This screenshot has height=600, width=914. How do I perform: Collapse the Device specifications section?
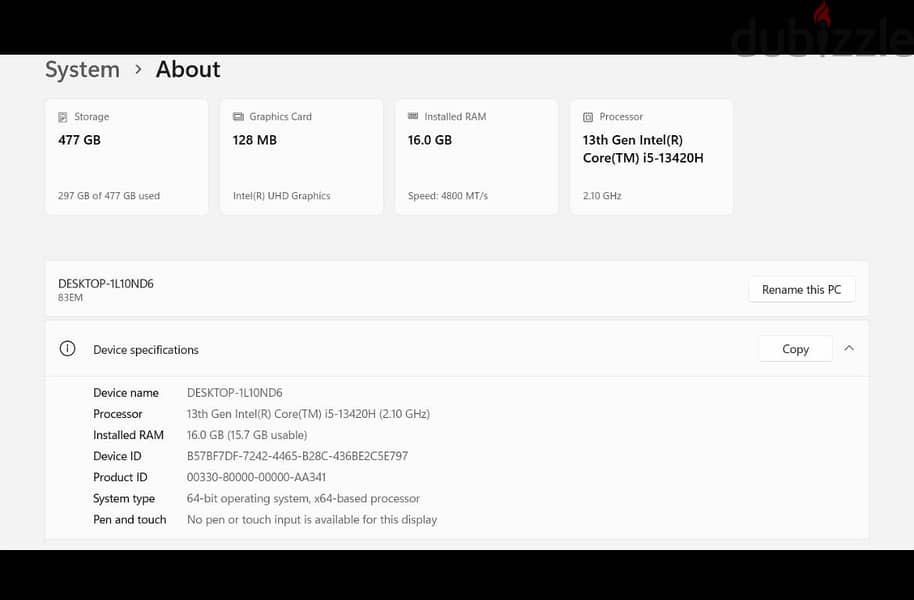tap(849, 348)
